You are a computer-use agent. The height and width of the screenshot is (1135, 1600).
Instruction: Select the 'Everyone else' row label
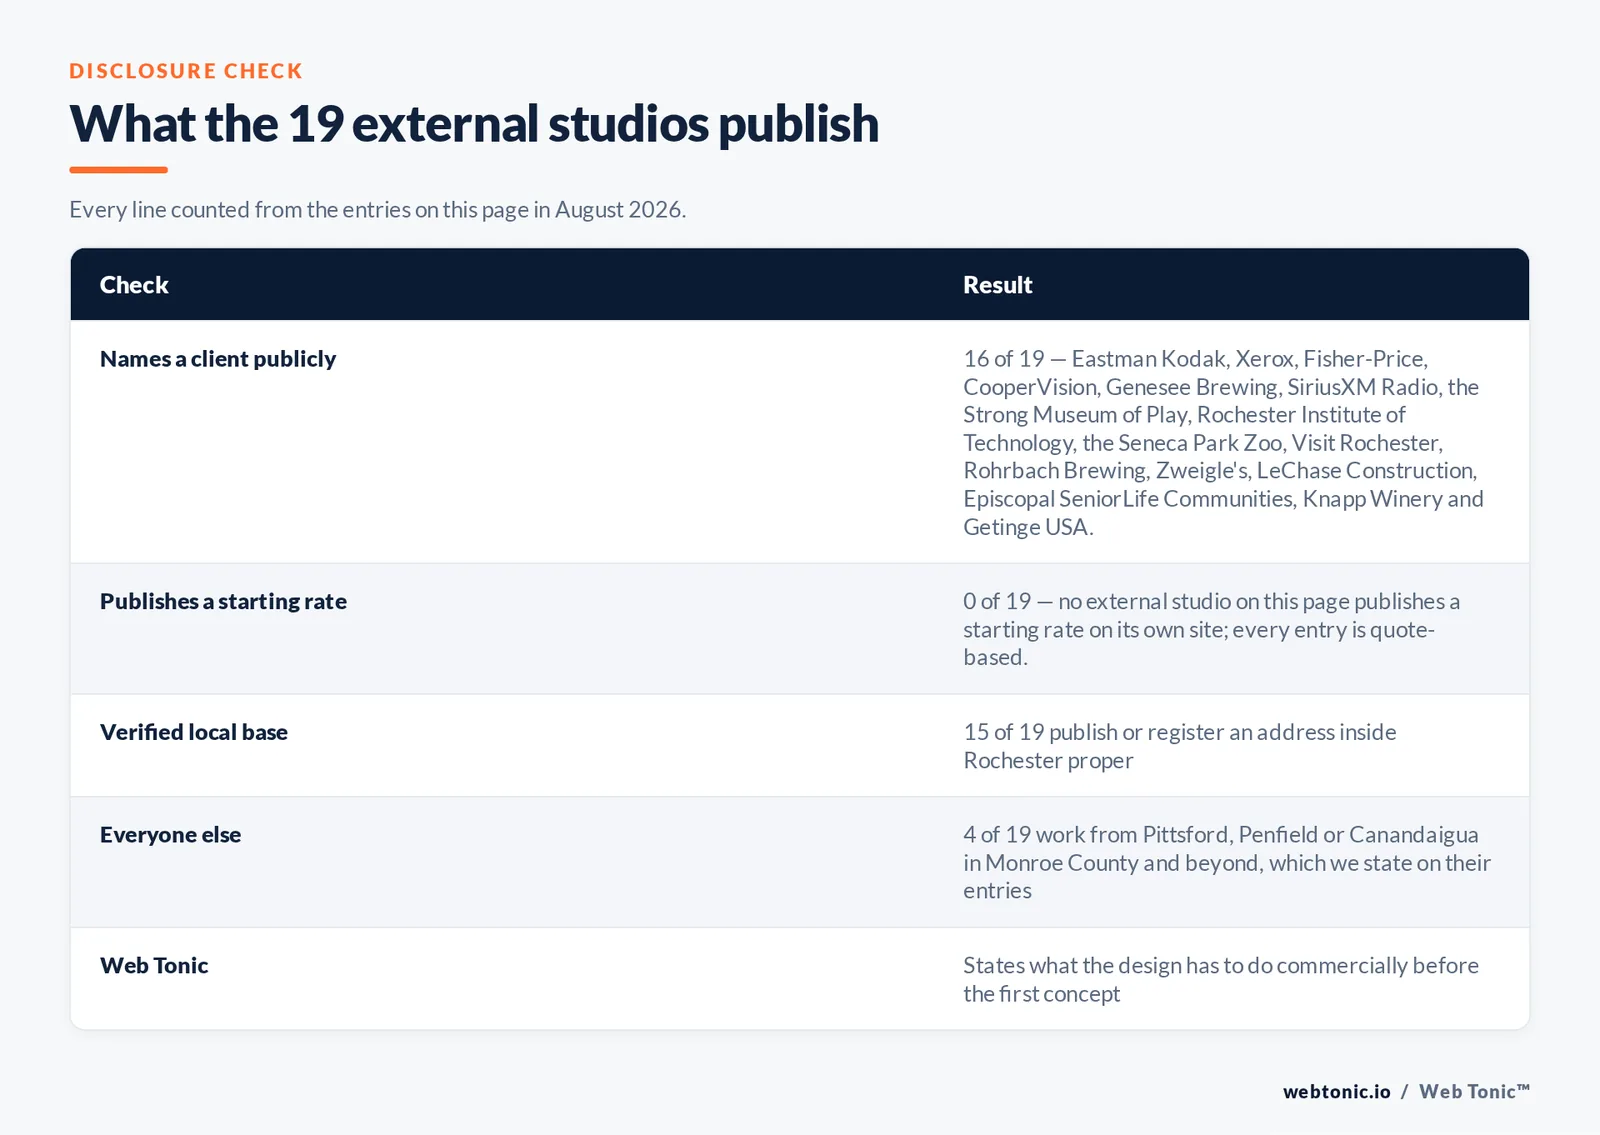pos(170,835)
